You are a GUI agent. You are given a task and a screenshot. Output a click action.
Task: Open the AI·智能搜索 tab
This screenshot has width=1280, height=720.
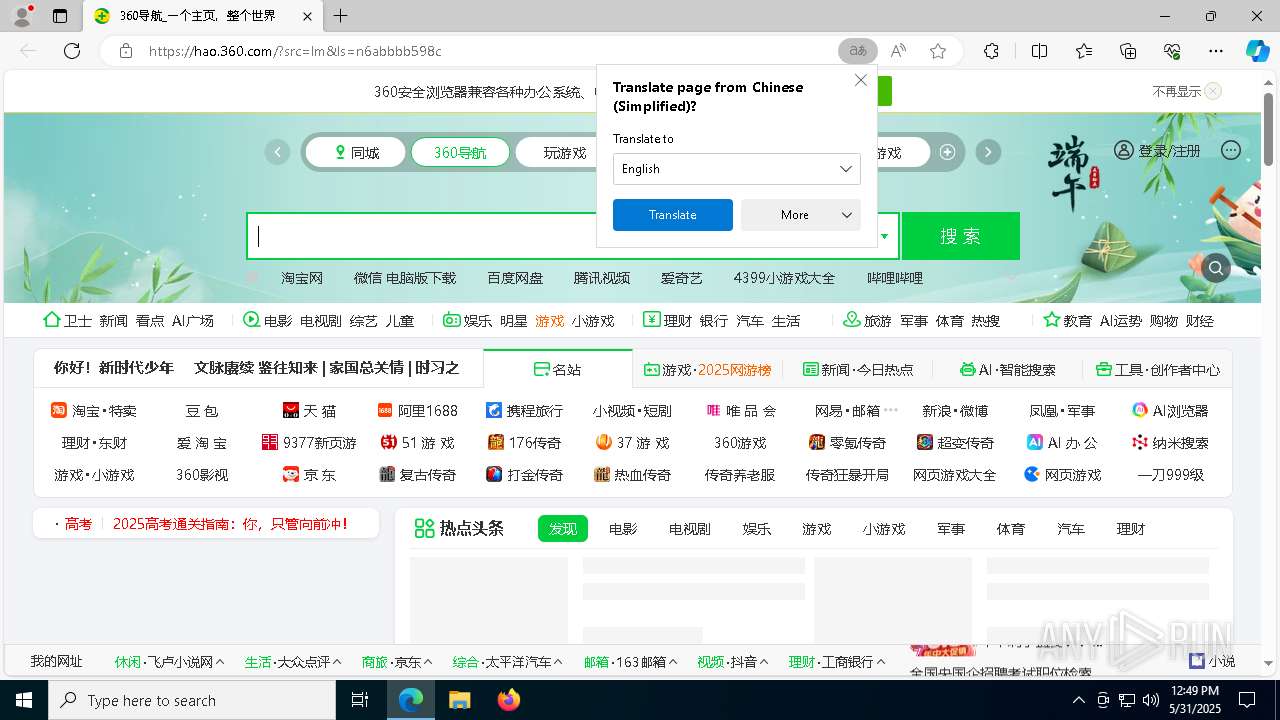point(1007,369)
